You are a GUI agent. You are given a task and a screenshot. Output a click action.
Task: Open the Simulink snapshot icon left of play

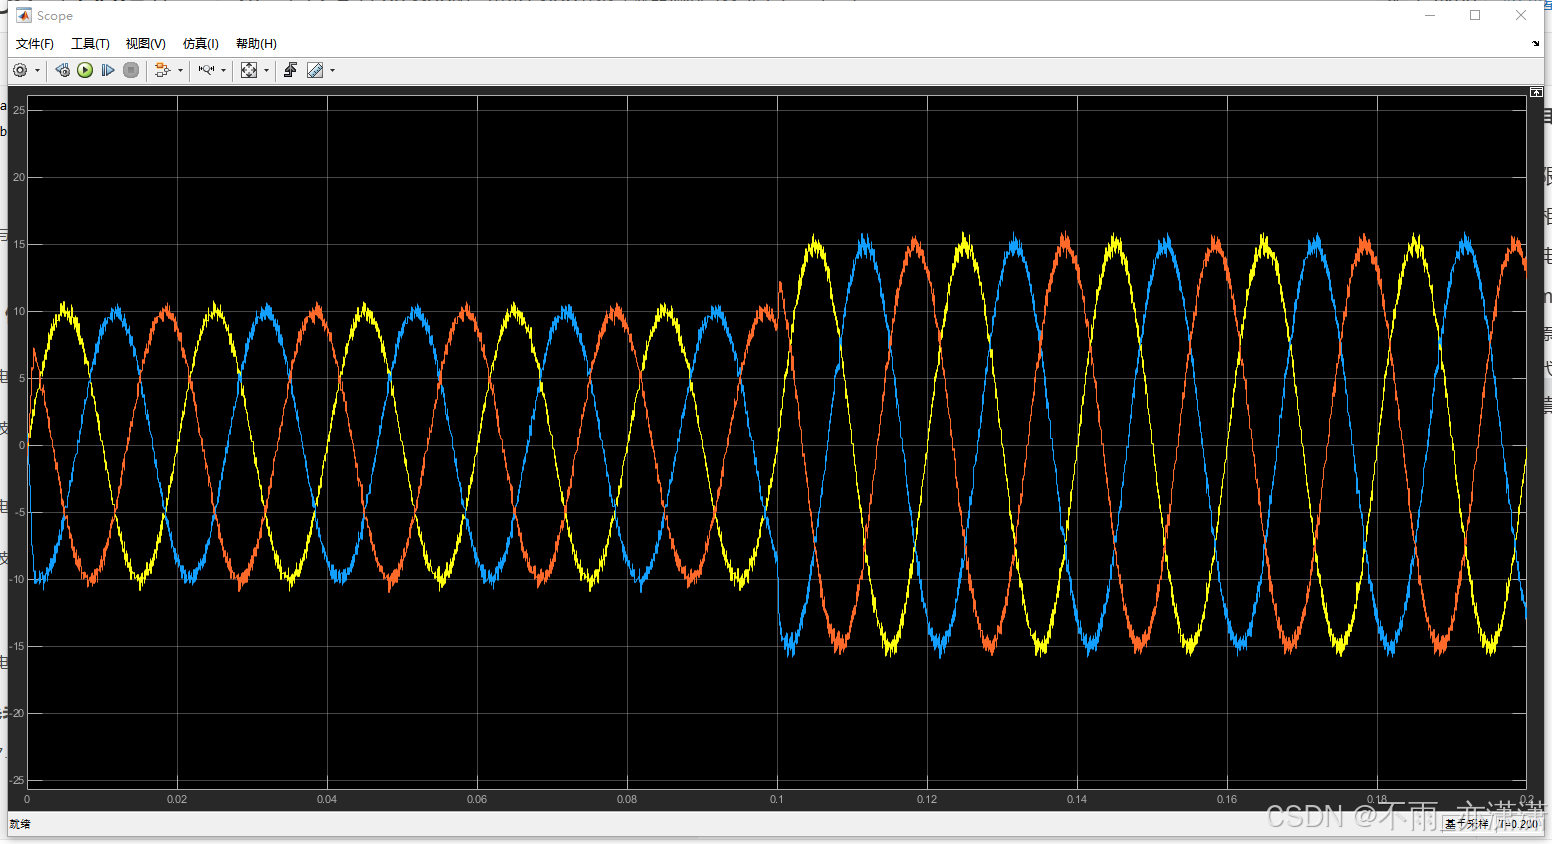click(x=61, y=70)
